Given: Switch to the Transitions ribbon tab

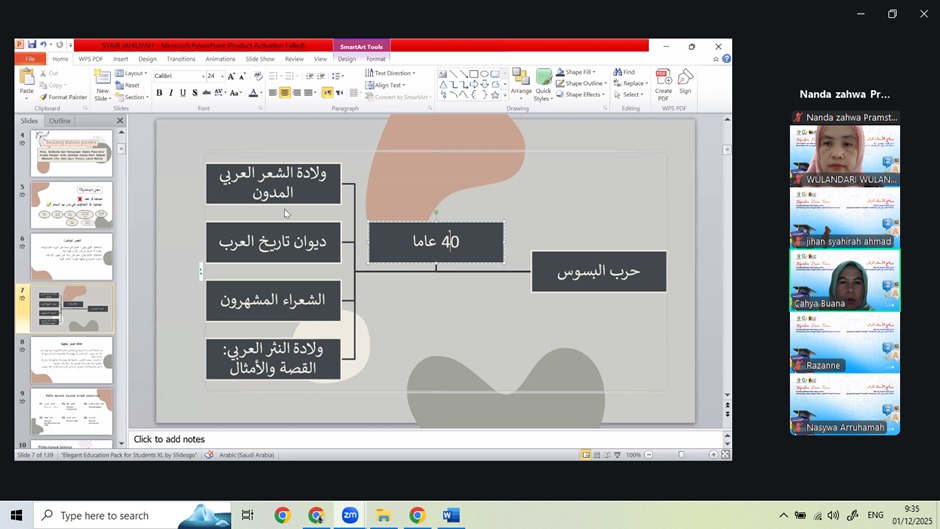Looking at the screenshot, I should (x=181, y=59).
